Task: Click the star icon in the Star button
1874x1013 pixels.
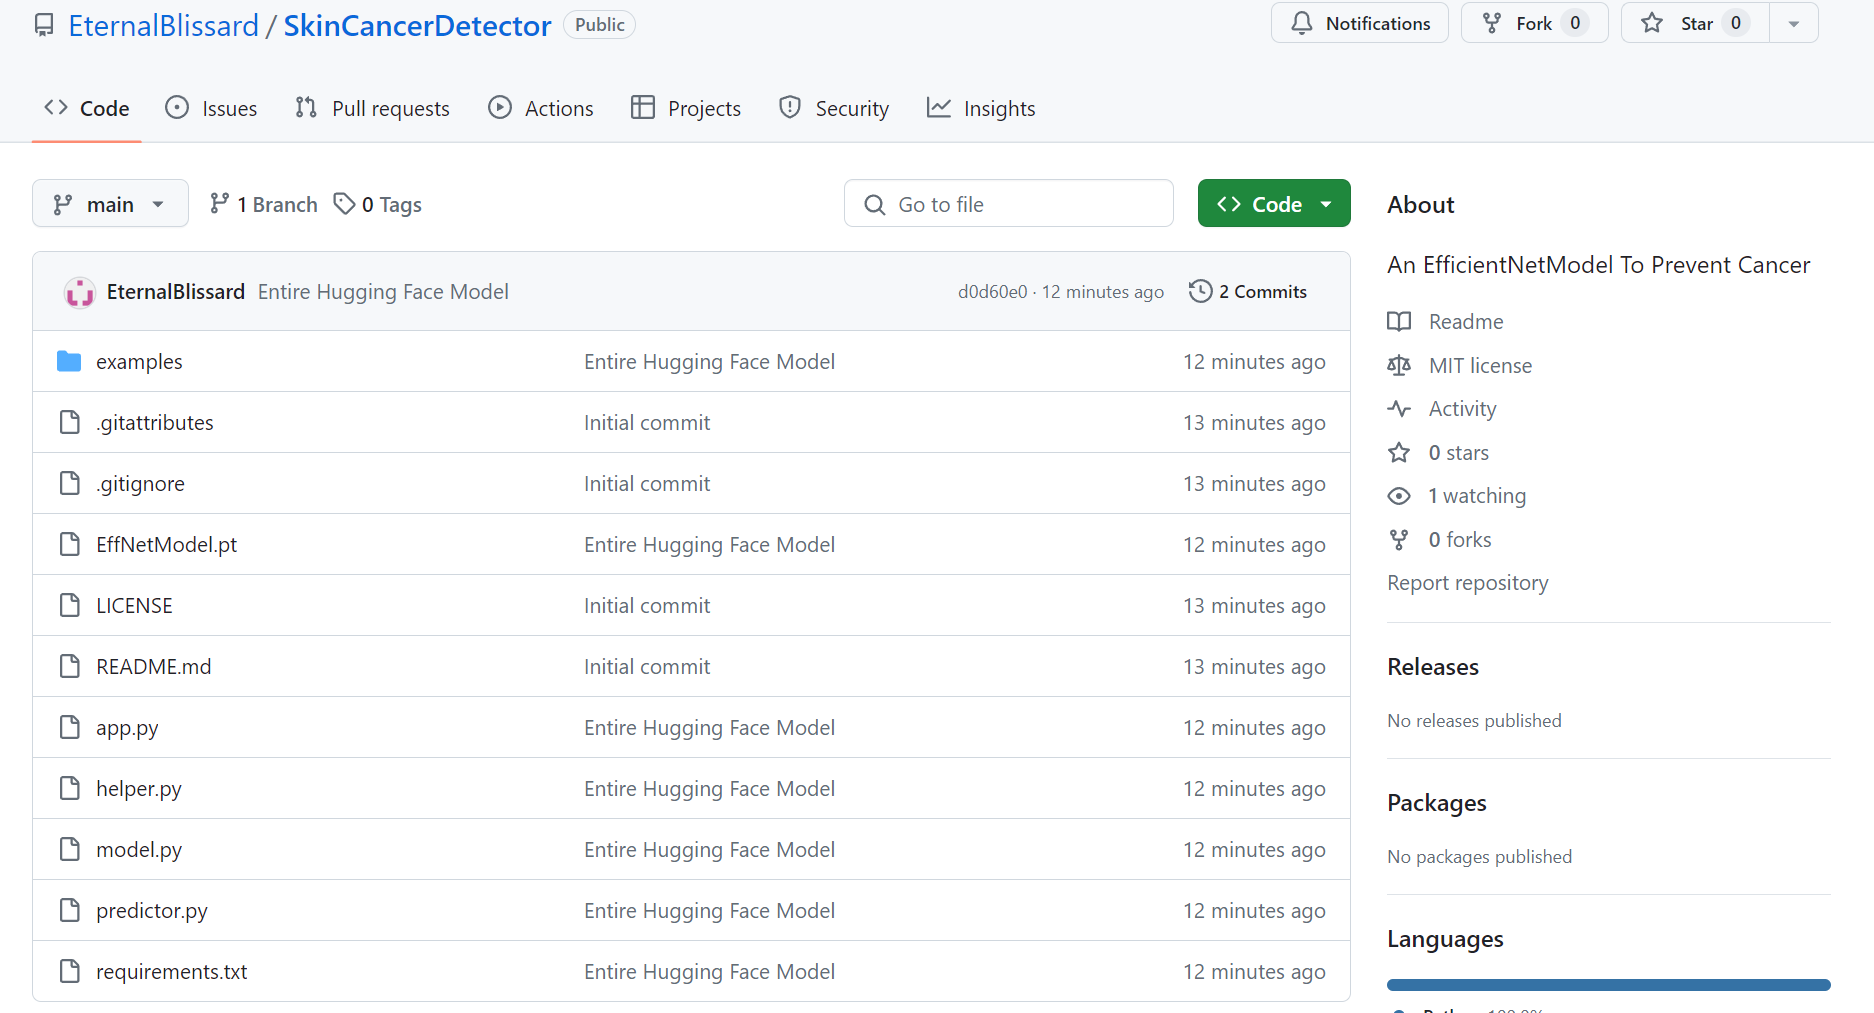Action: [x=1652, y=23]
